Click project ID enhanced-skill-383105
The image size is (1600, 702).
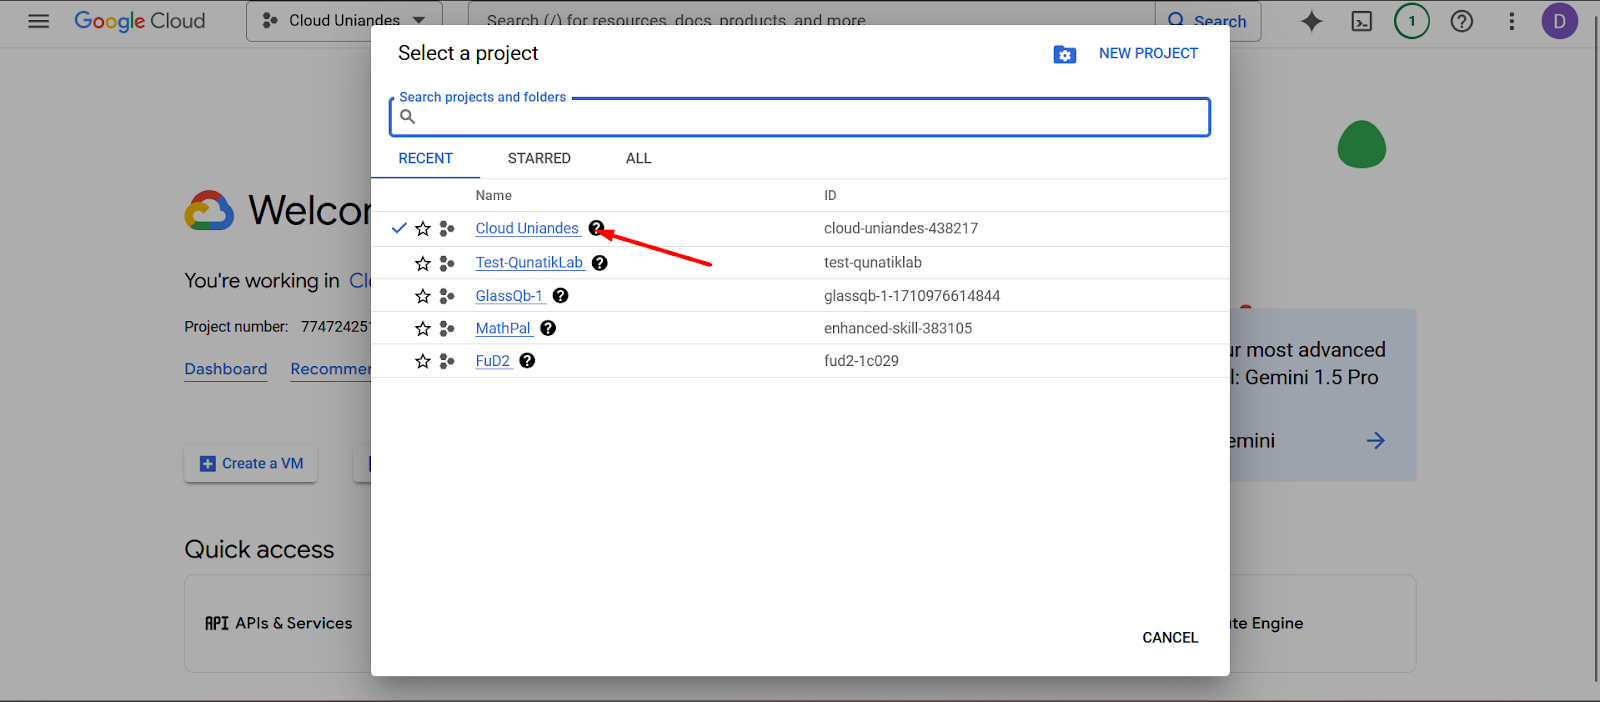point(898,328)
